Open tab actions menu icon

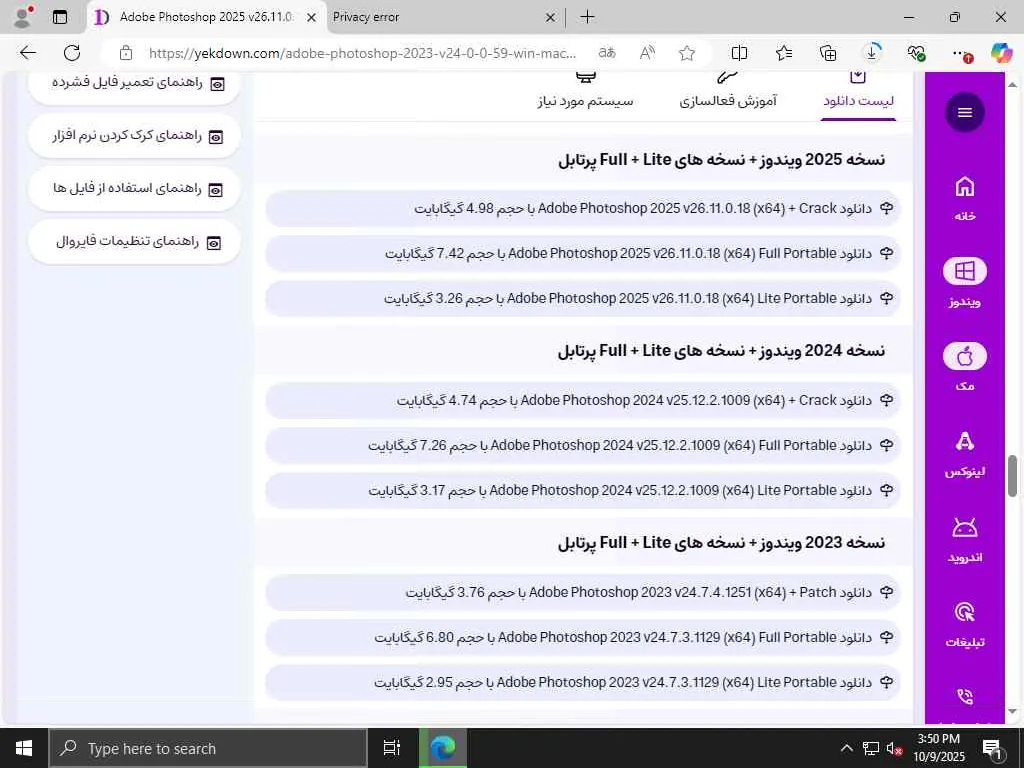[x=60, y=17]
